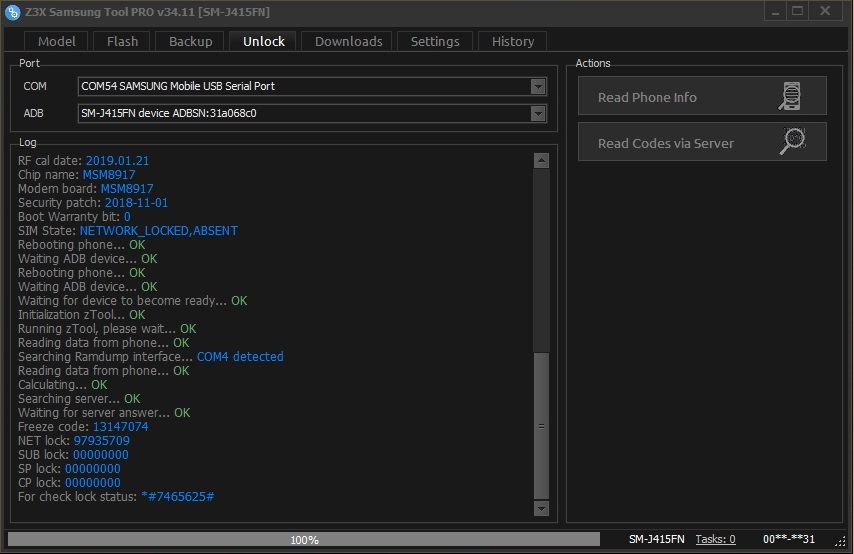This screenshot has height=554, width=854.
Task: Click the Initialization zTool log line
Action: (82, 315)
